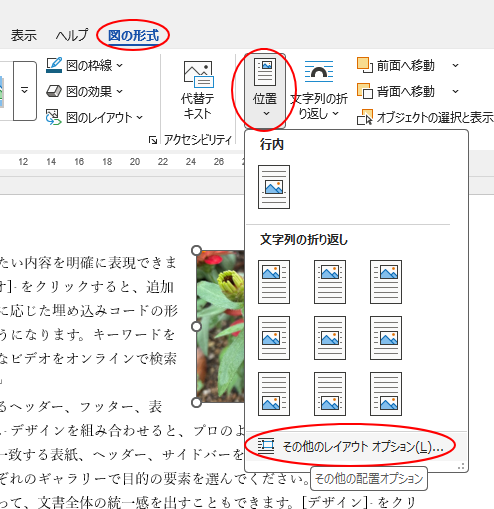Open 図の枠線 dropdown
This screenshot has height=509, width=494.
pos(85,65)
